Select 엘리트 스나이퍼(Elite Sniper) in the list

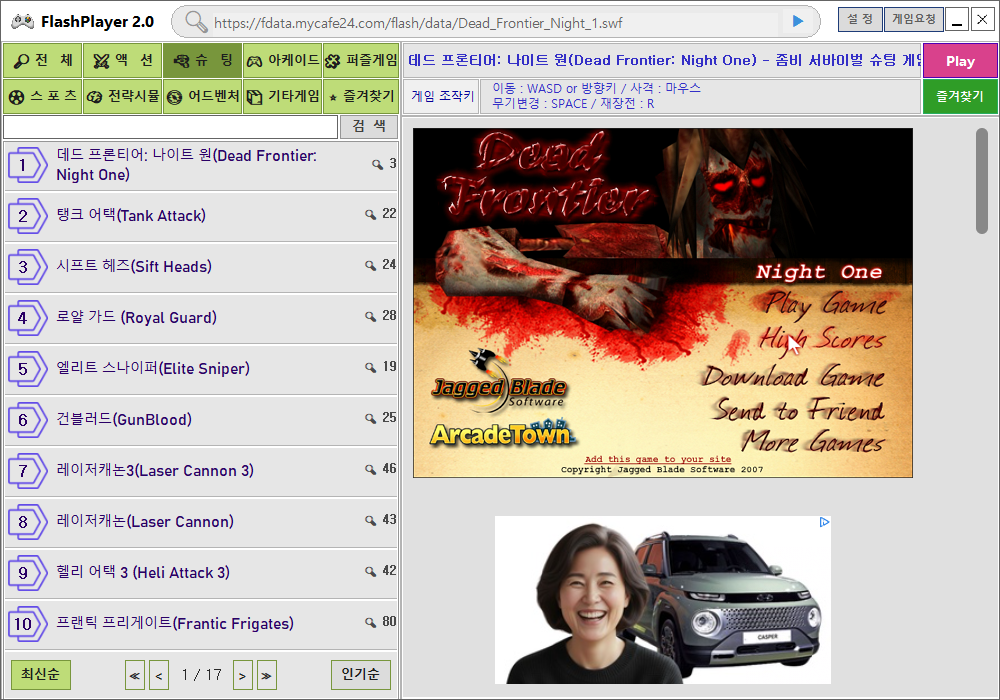[x=201, y=370]
